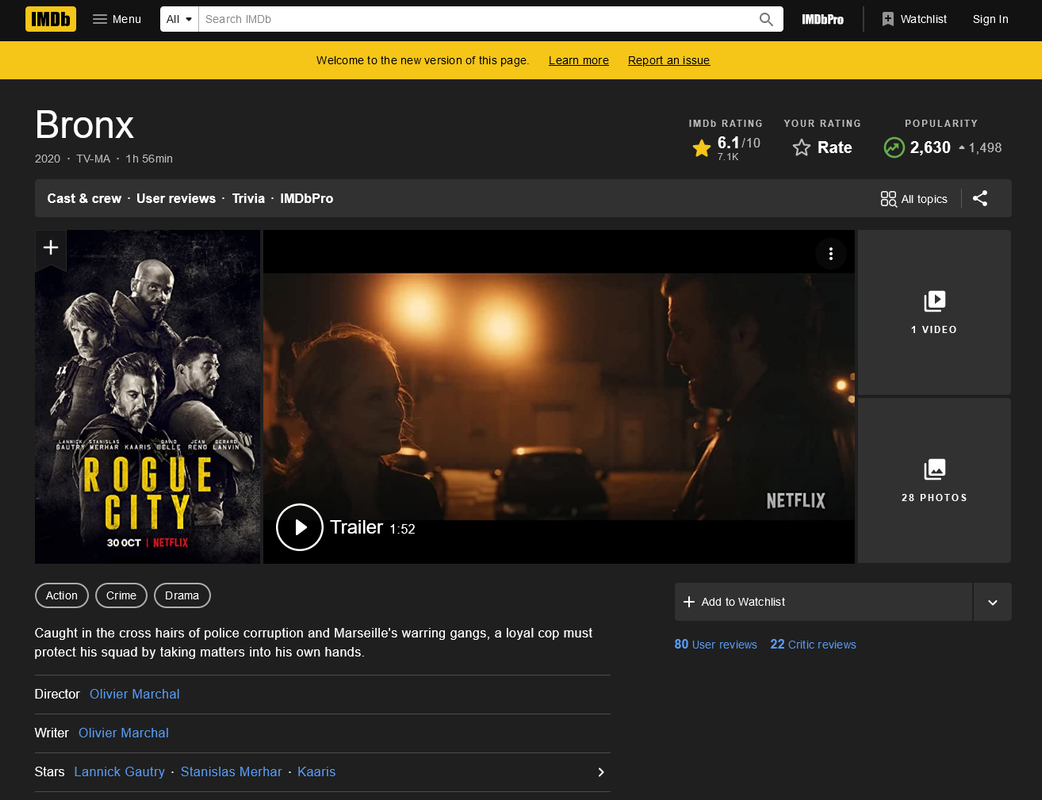This screenshot has height=800, width=1042.
Task: Click the IMDb logo
Action: click(51, 19)
